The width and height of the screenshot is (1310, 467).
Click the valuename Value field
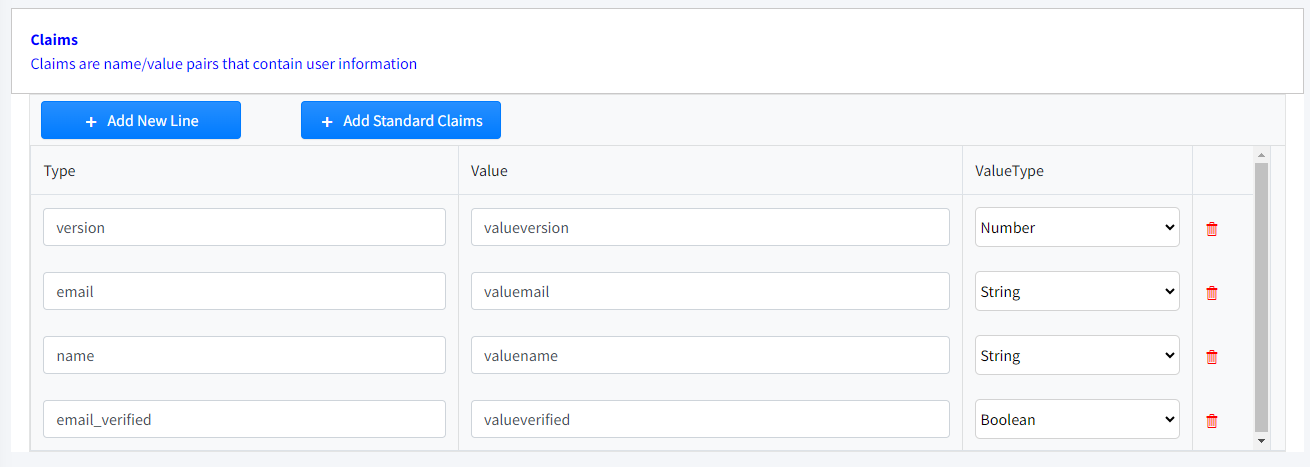(x=710, y=355)
